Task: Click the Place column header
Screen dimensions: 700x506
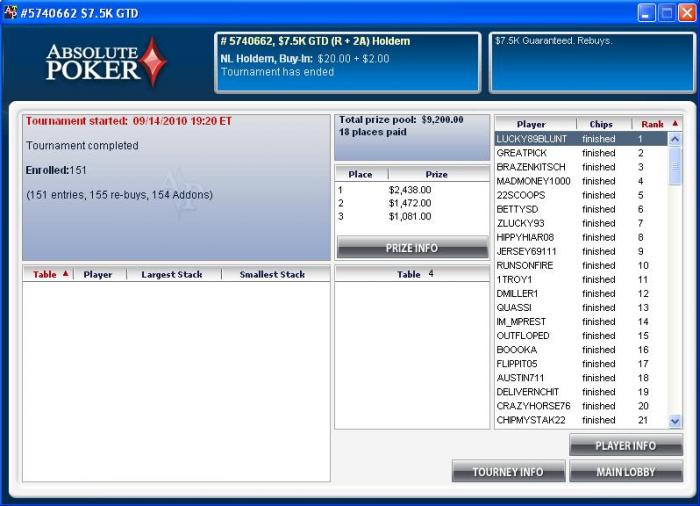Action: (360, 174)
